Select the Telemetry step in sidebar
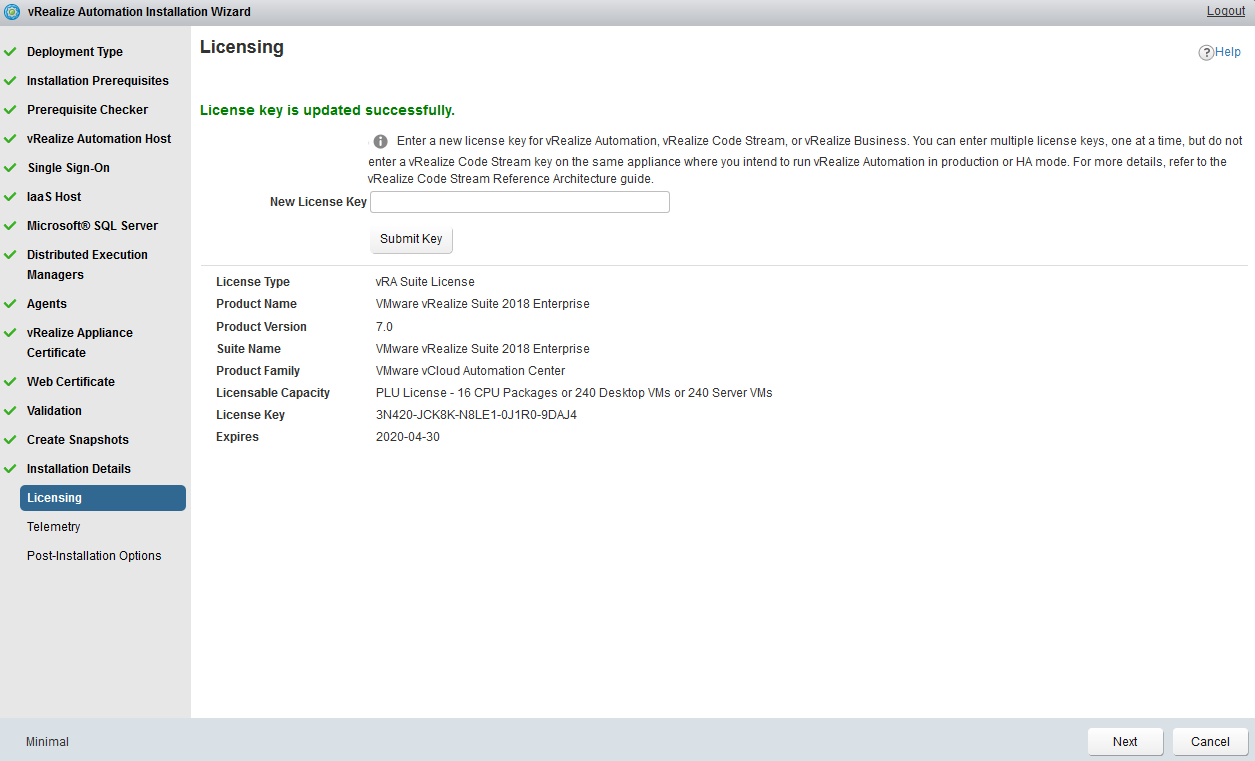The width and height of the screenshot is (1255, 761). pos(54,527)
